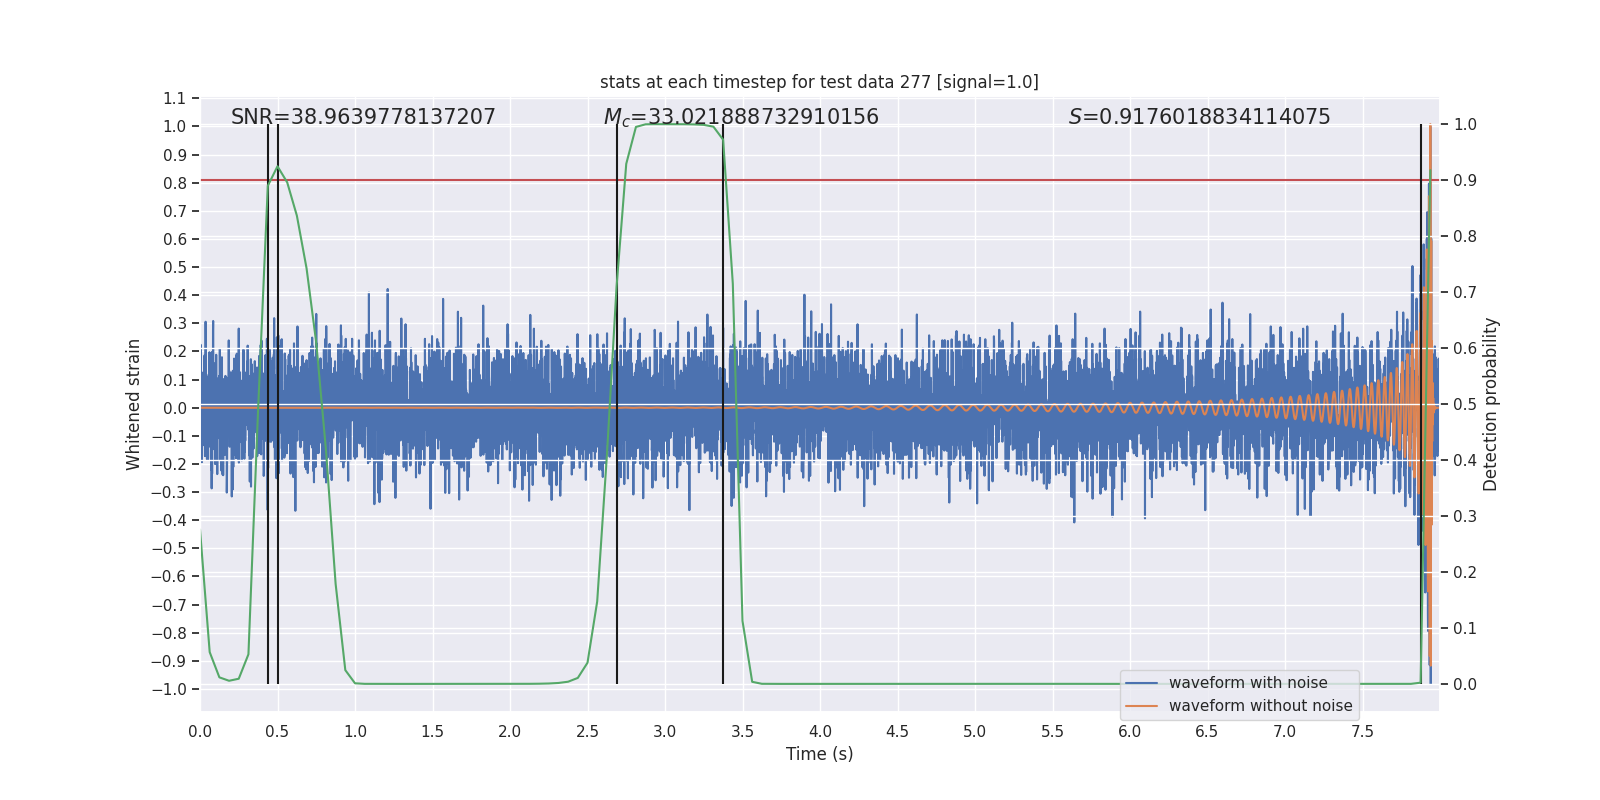Screen dimensions: 1600x800
Task: Click tick label −0.4 on Whitened strain axis
Action: click(x=169, y=520)
